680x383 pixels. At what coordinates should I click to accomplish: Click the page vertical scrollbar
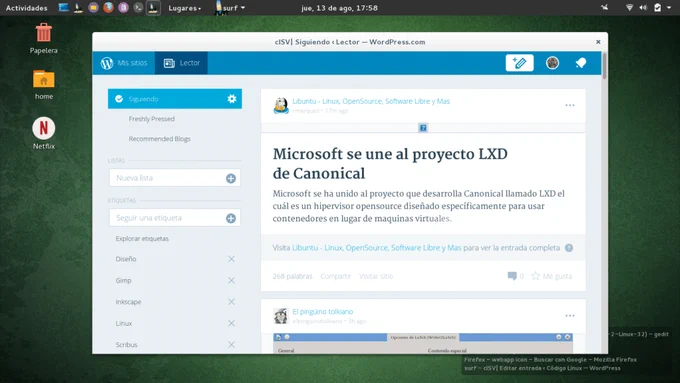click(604, 65)
